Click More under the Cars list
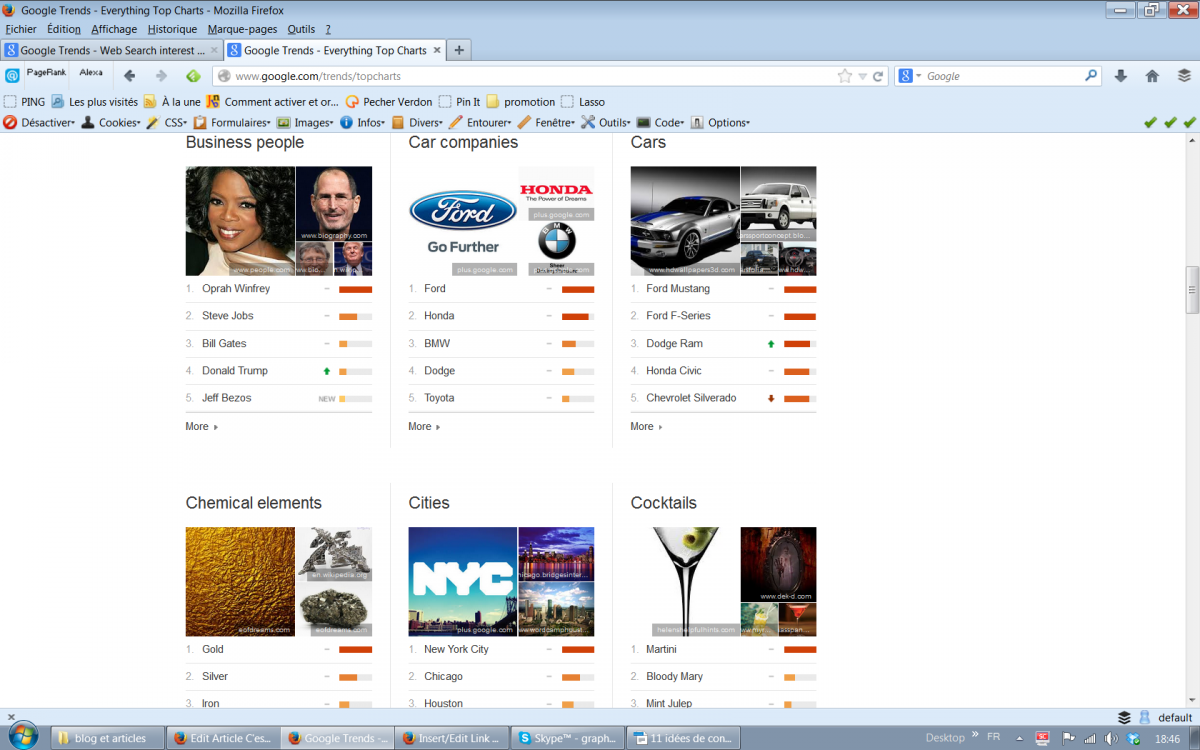This screenshot has width=1200, height=750. pos(646,427)
